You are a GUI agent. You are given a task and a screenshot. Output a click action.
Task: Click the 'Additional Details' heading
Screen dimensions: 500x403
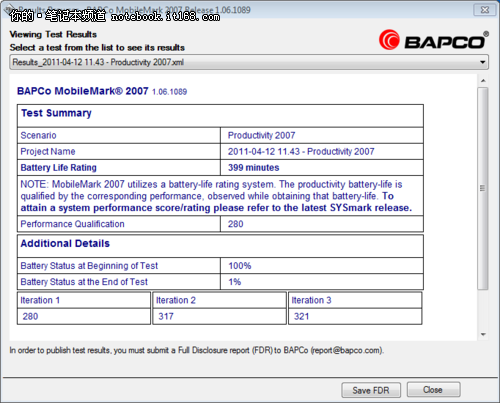[65, 243]
